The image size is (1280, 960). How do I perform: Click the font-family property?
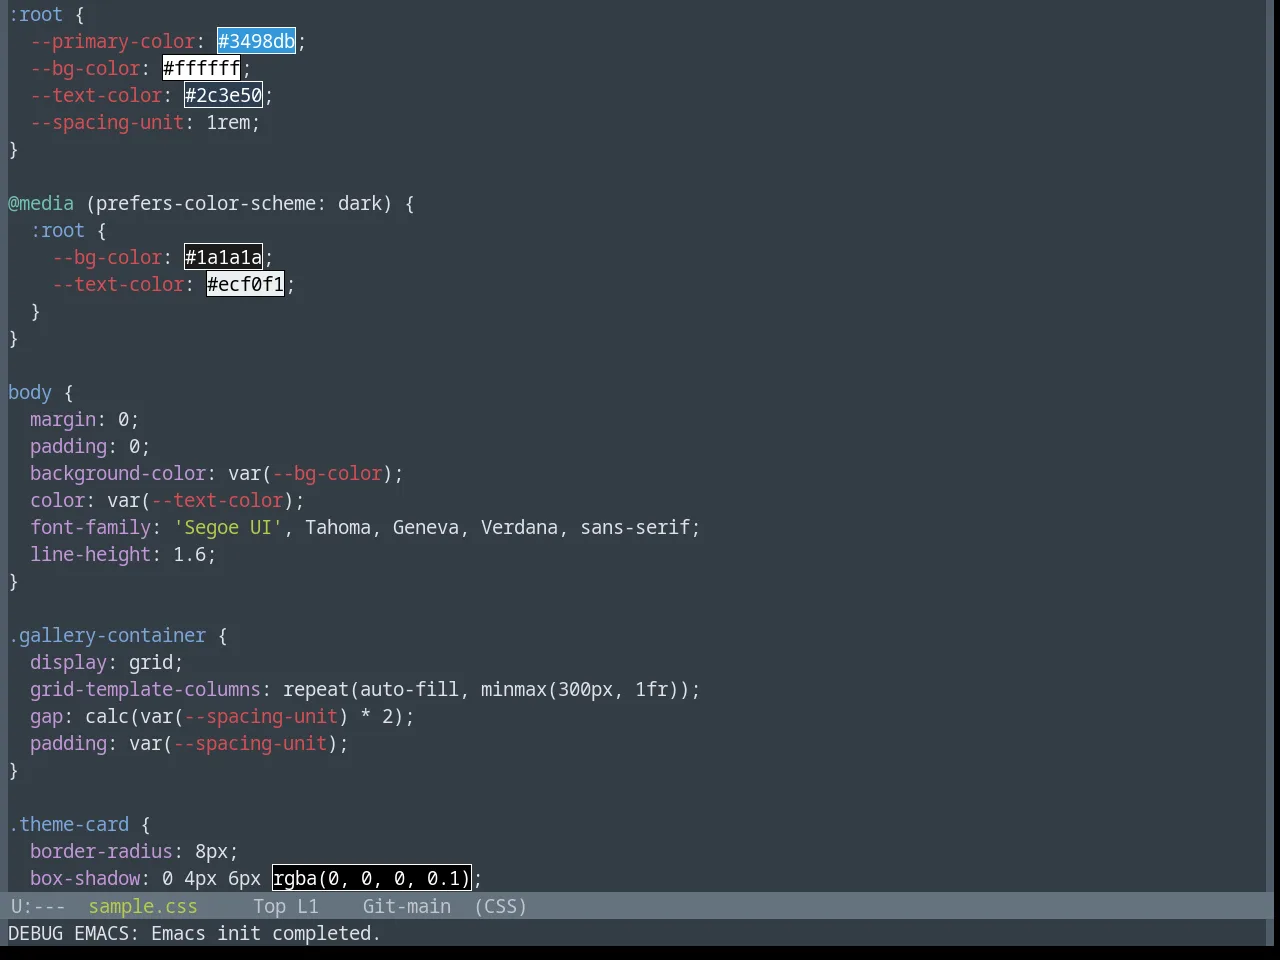point(91,527)
